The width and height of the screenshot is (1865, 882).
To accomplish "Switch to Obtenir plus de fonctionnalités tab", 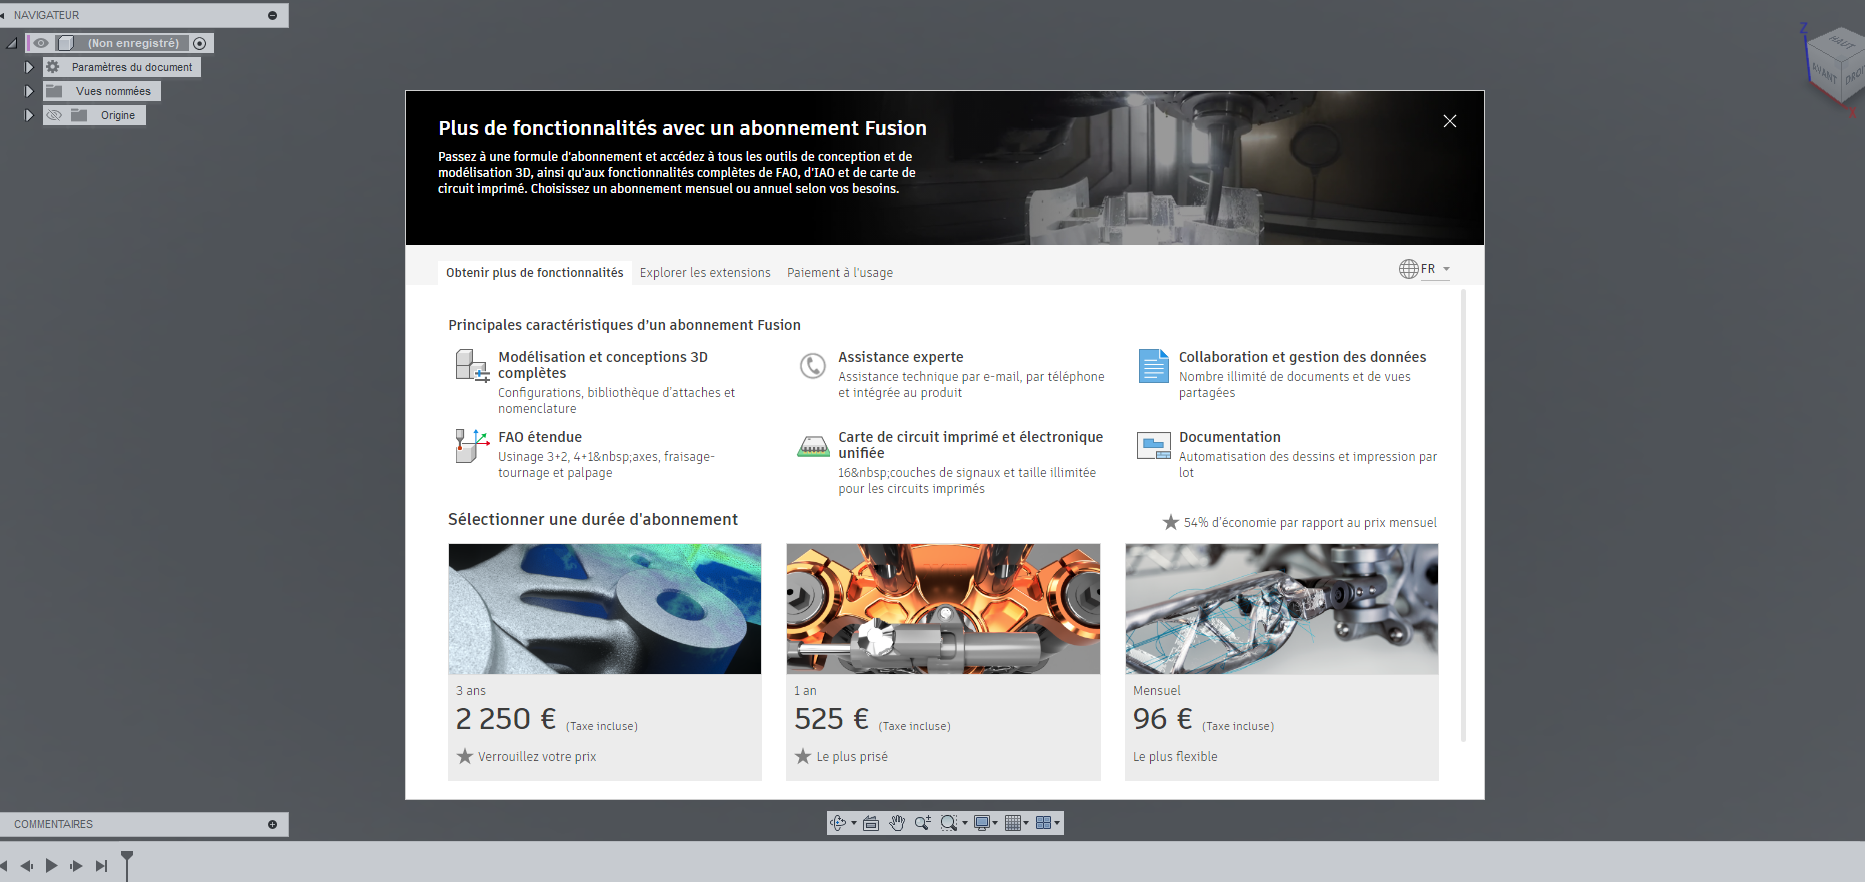I will 534,272.
